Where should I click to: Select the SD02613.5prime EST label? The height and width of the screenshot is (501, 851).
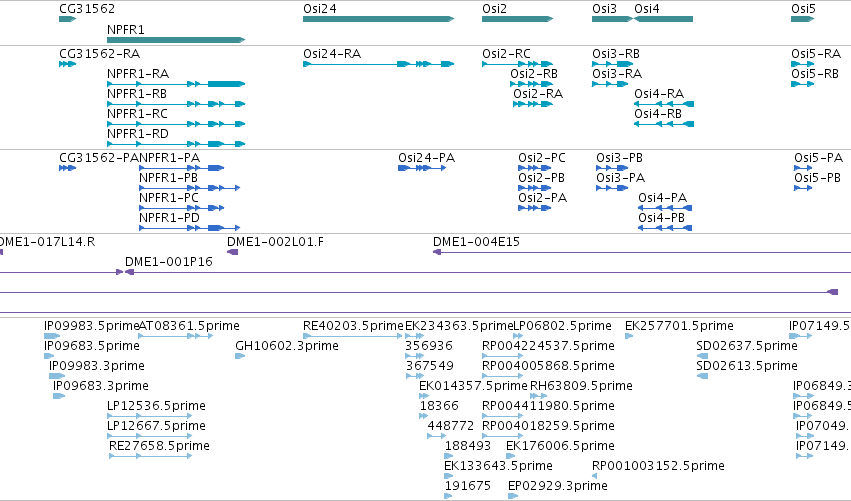click(747, 366)
